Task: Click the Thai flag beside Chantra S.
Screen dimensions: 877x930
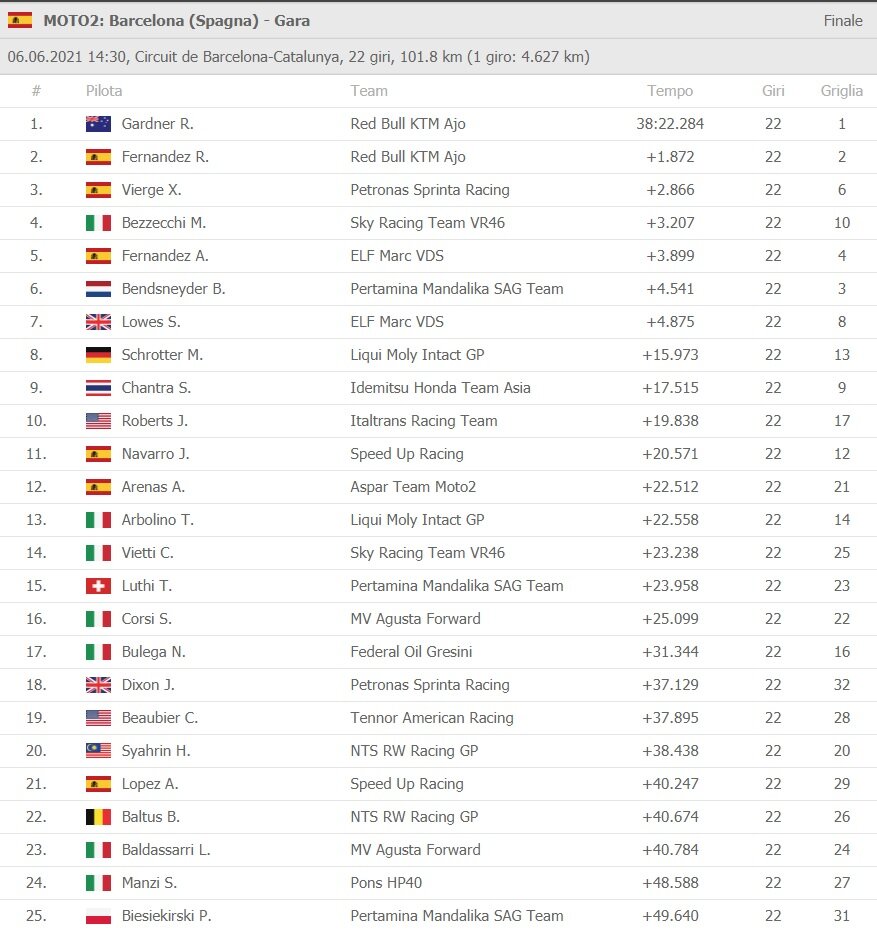Action: (x=98, y=388)
